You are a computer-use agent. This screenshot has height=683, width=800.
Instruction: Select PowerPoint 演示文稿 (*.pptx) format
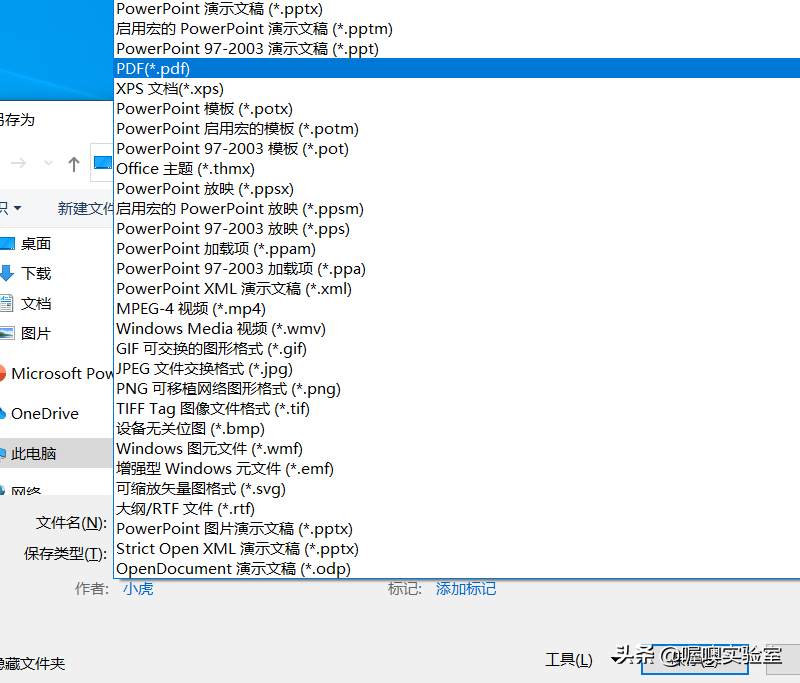click(457, 9)
